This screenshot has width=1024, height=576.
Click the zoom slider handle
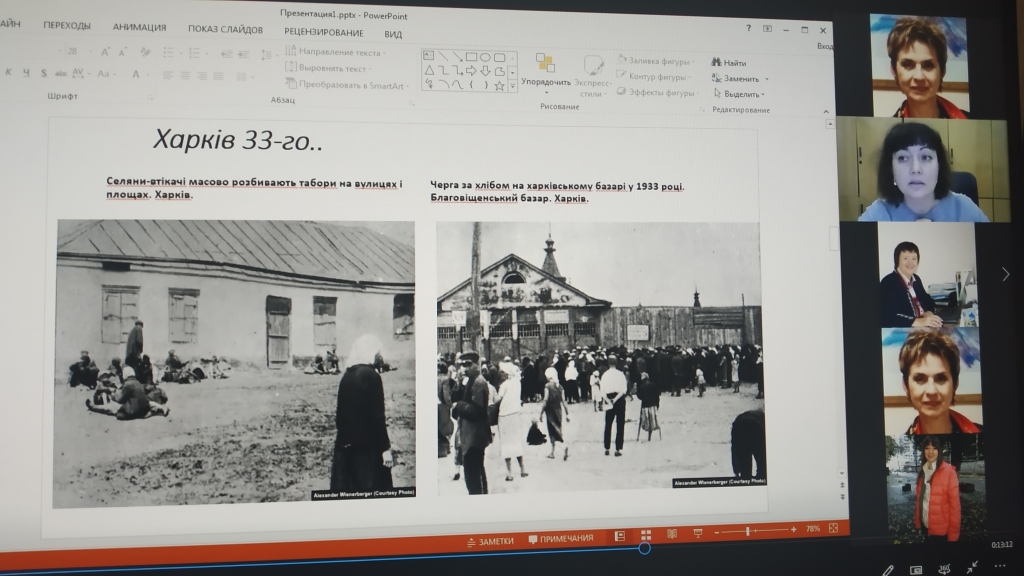pyautogui.click(x=748, y=532)
